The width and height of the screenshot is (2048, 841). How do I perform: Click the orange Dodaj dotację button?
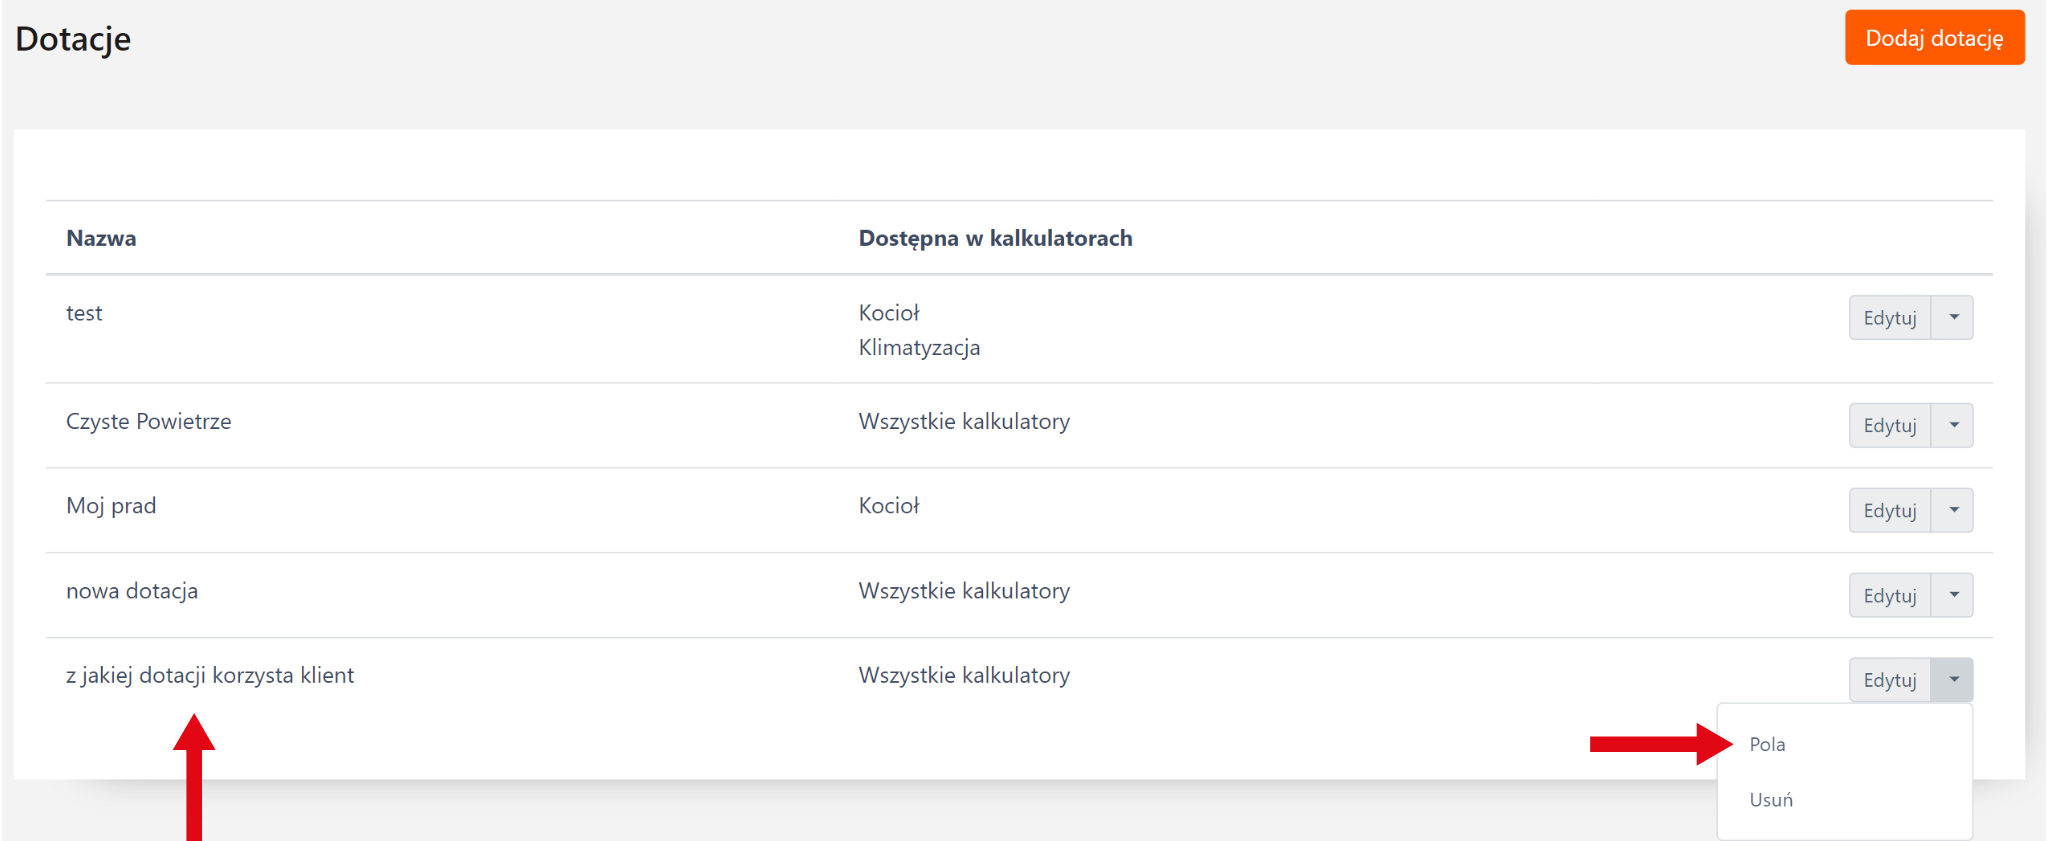click(1934, 38)
